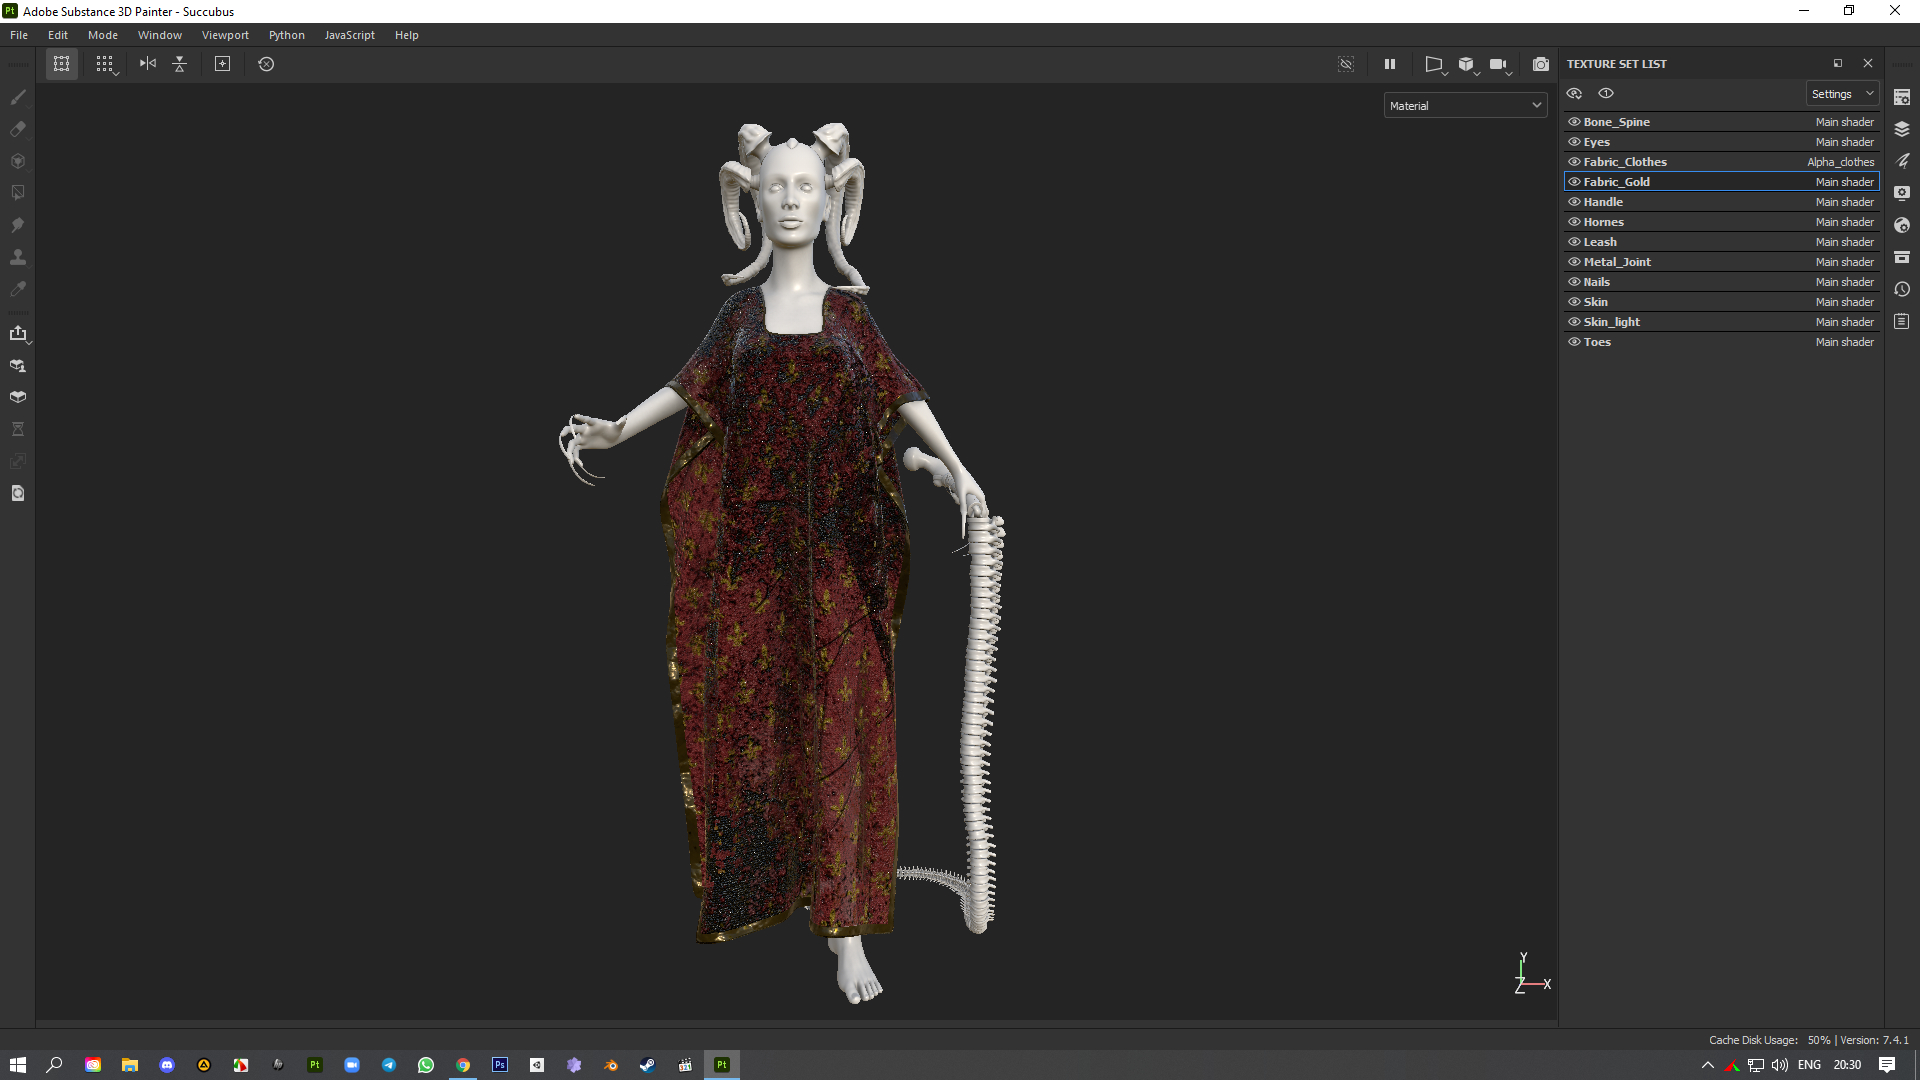Open Photoshop from the Windows taskbar
The height and width of the screenshot is (1080, 1920).
click(500, 1065)
